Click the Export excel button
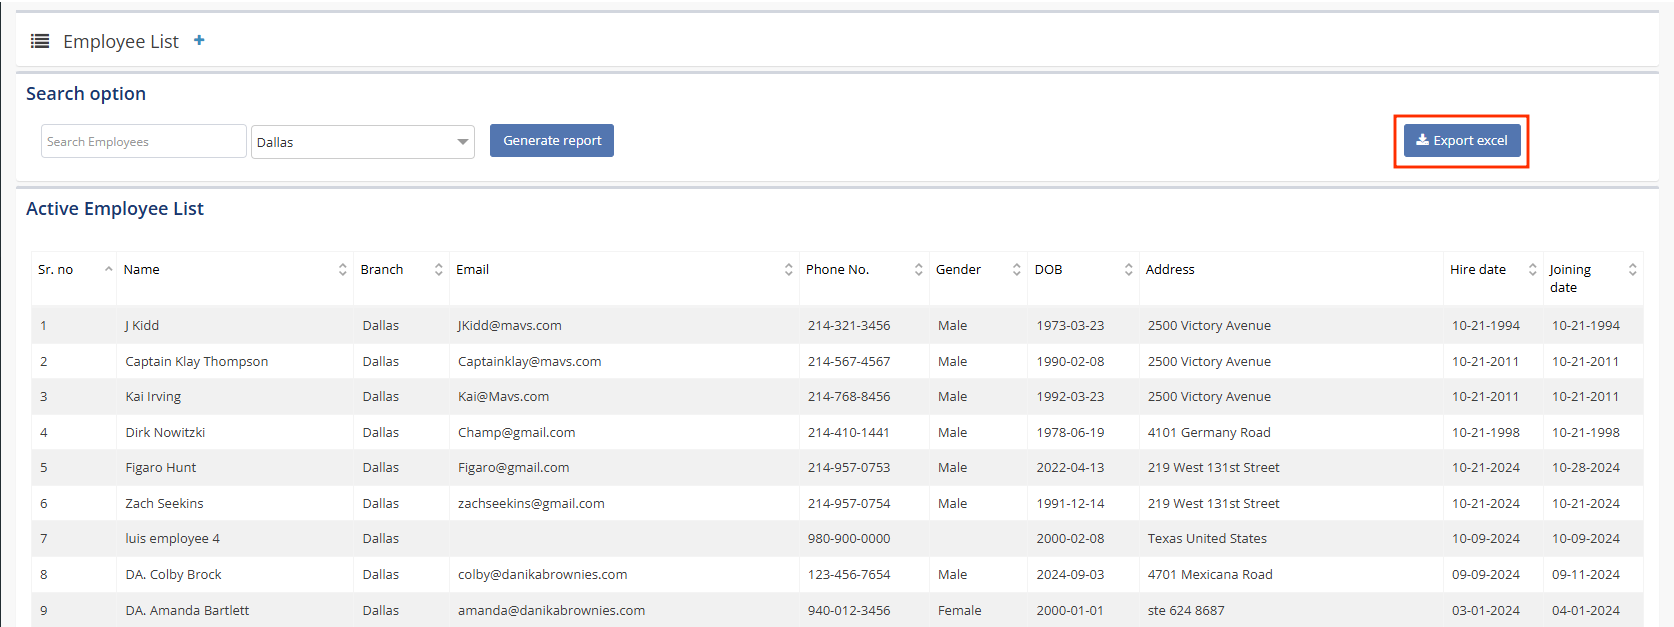Screen dimensions: 1674x627 click(x=1461, y=141)
